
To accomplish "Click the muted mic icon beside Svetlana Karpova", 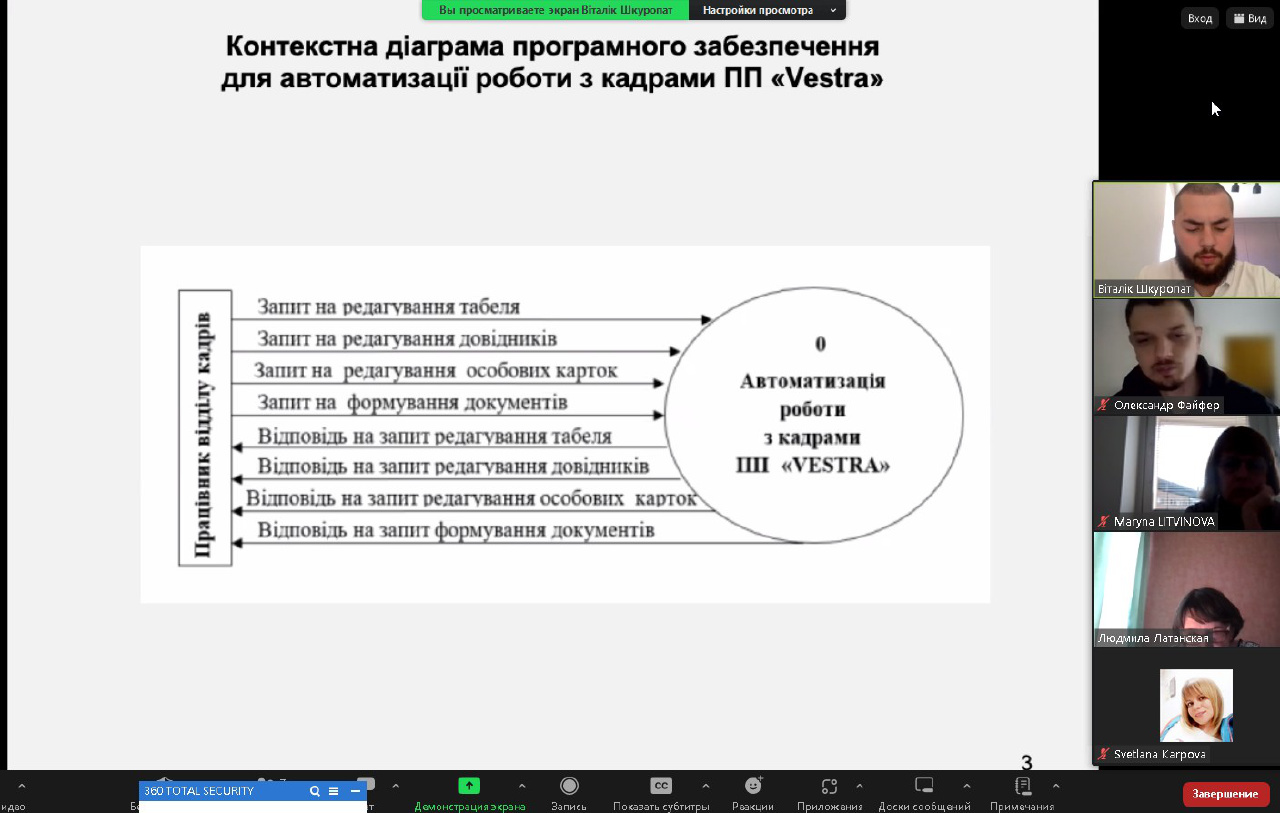I will pos(1103,754).
